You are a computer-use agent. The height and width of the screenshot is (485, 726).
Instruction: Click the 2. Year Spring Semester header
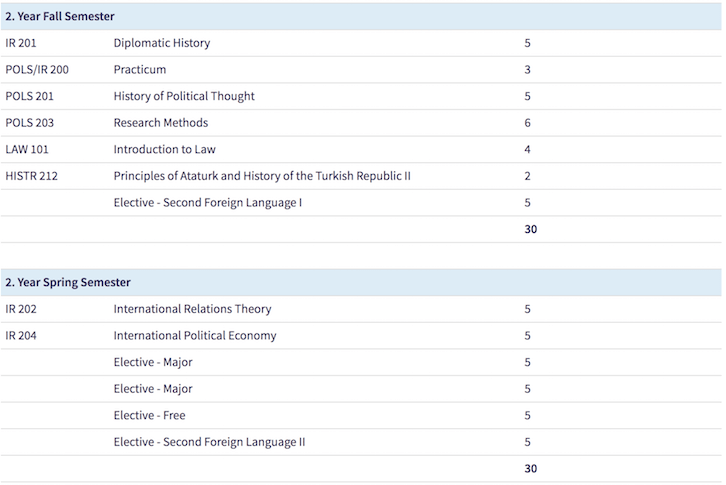point(68,283)
